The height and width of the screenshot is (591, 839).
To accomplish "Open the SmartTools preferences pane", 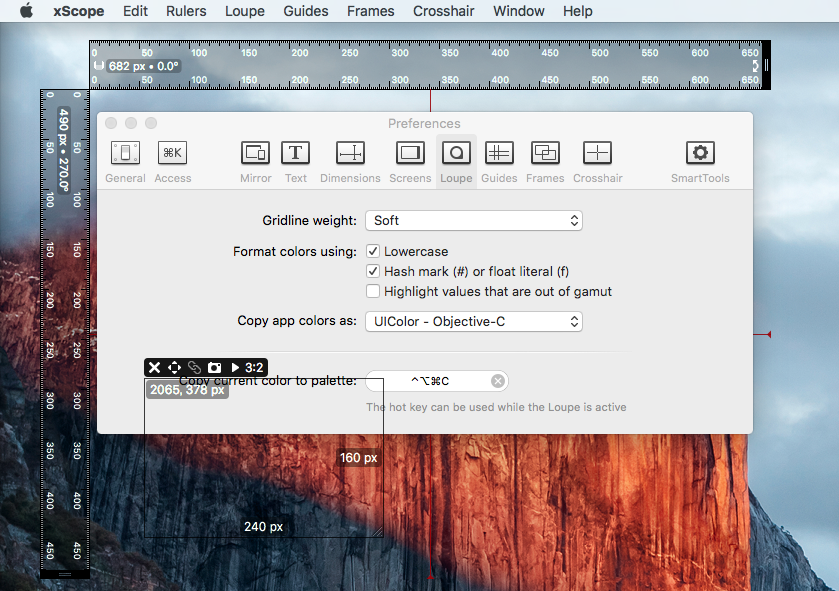I will click(700, 162).
